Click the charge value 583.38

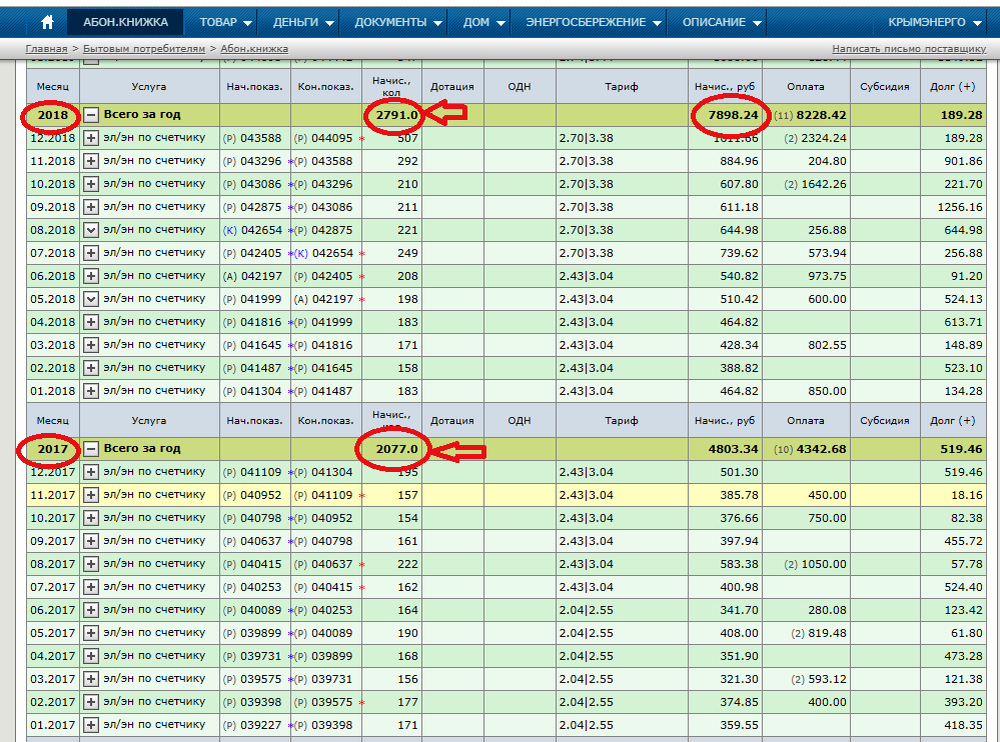[x=739, y=564]
